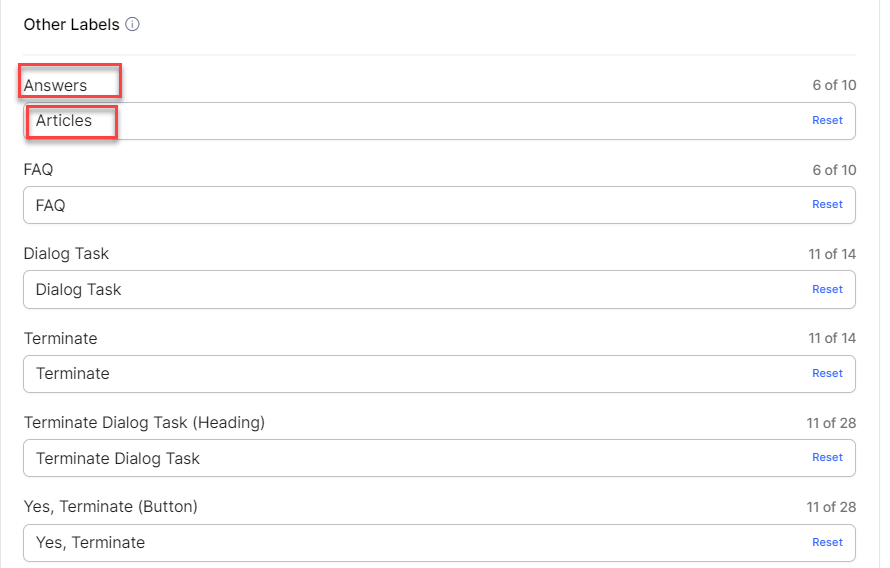This screenshot has width=890, height=568.
Task: Edit the Terminate Dialog Task input
Action: click(x=400, y=458)
